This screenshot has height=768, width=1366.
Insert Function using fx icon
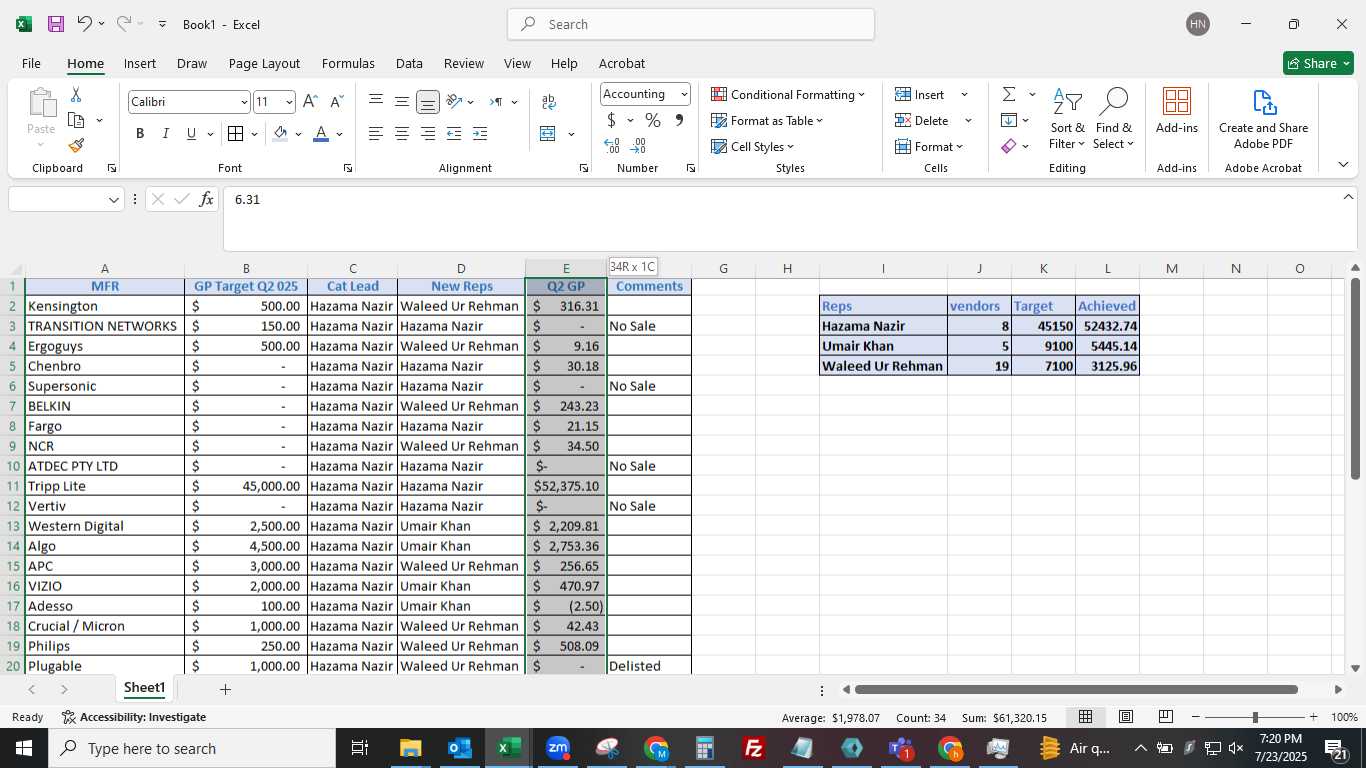(x=207, y=199)
